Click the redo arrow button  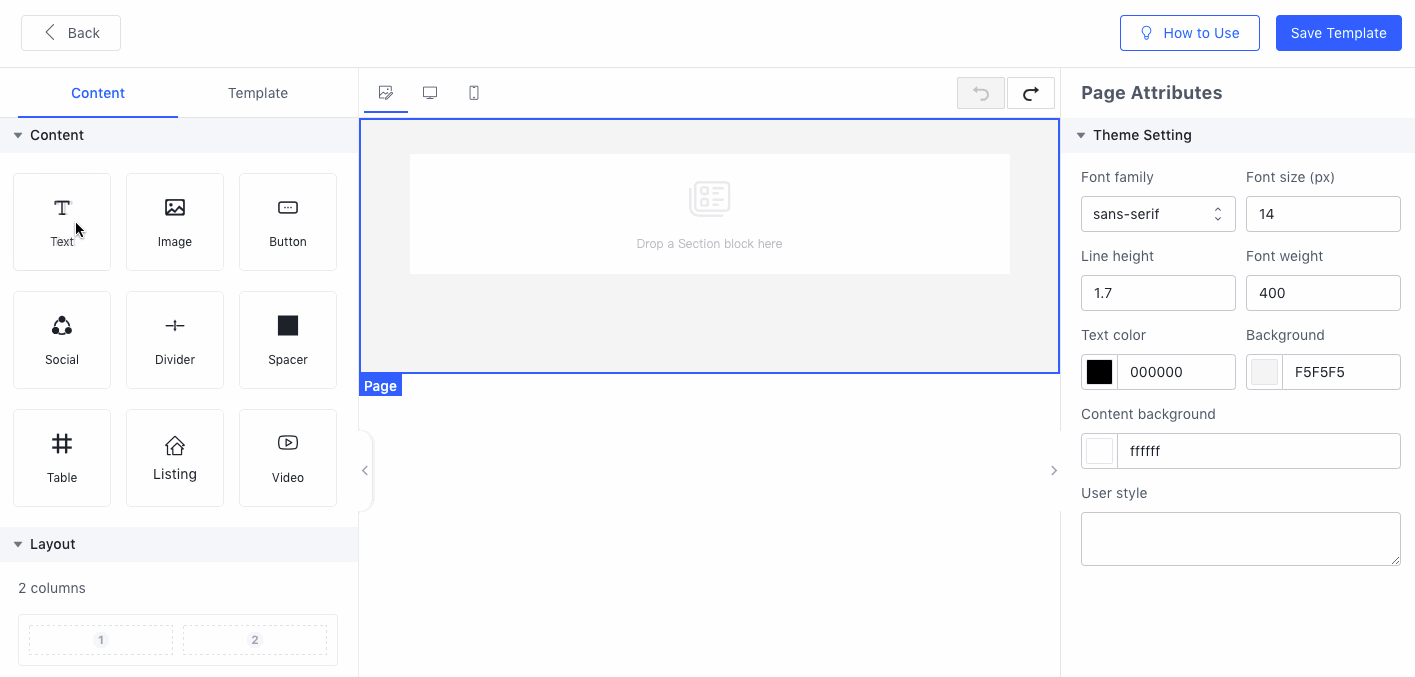(1030, 93)
